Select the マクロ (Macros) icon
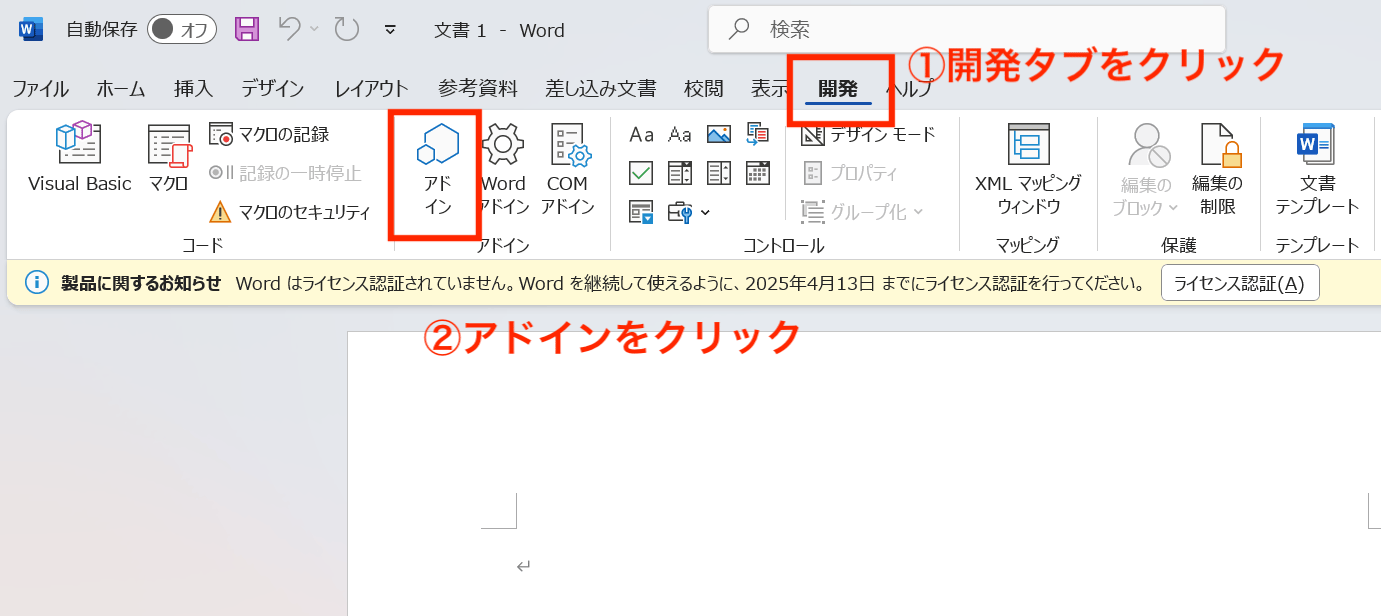 coord(166,157)
